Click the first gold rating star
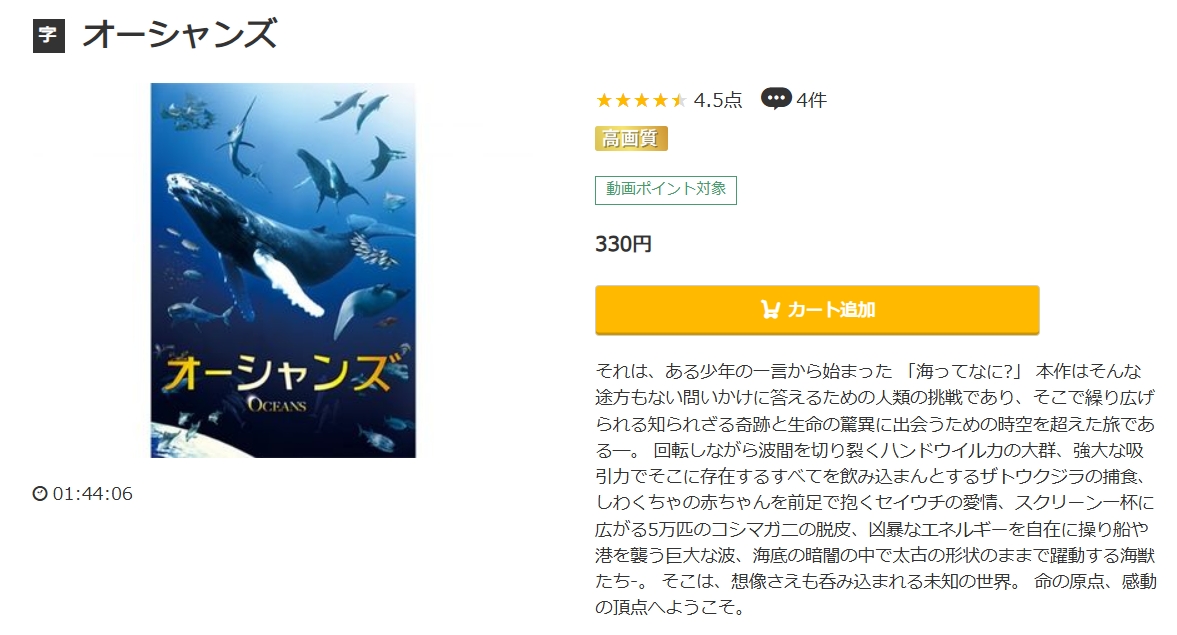This screenshot has height=635, width=1177. point(604,100)
